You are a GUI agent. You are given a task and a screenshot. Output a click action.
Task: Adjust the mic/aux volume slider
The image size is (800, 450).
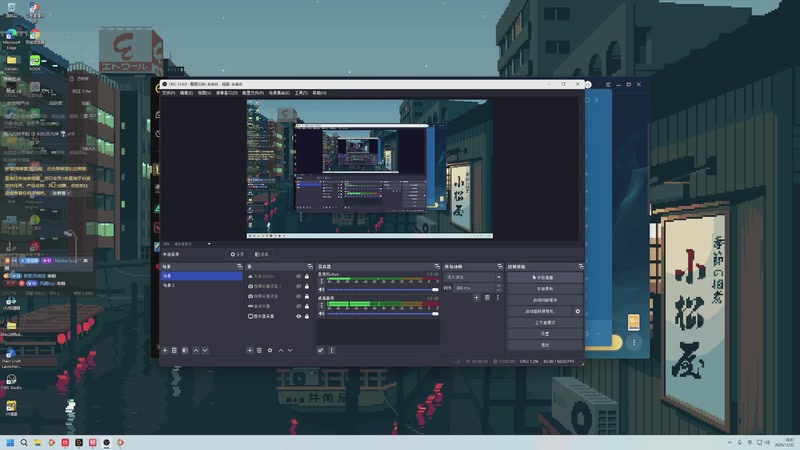[383, 289]
